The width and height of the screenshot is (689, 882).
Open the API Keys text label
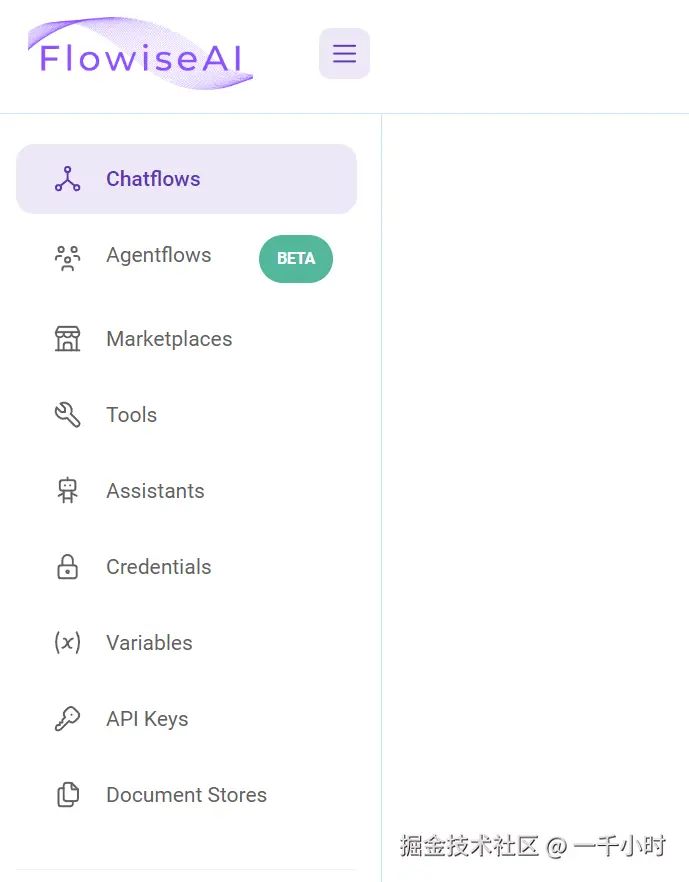(147, 719)
